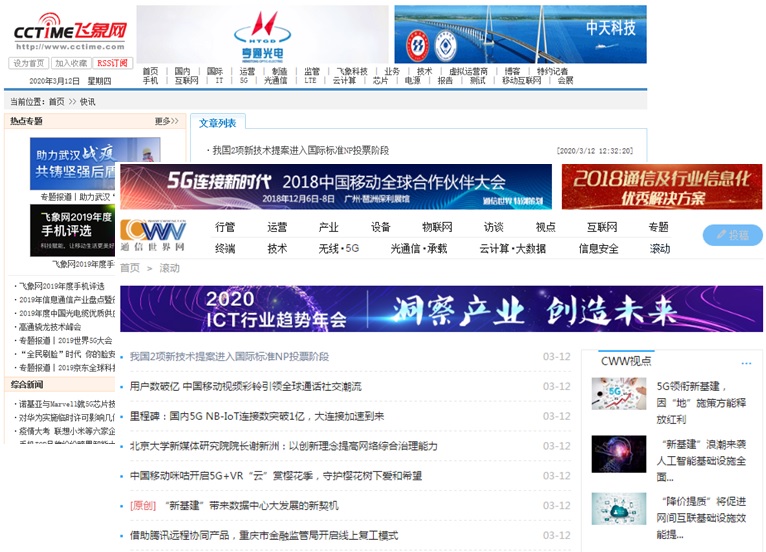766x552 pixels.
Task: Click the blue 投稿 button
Action: (732, 235)
